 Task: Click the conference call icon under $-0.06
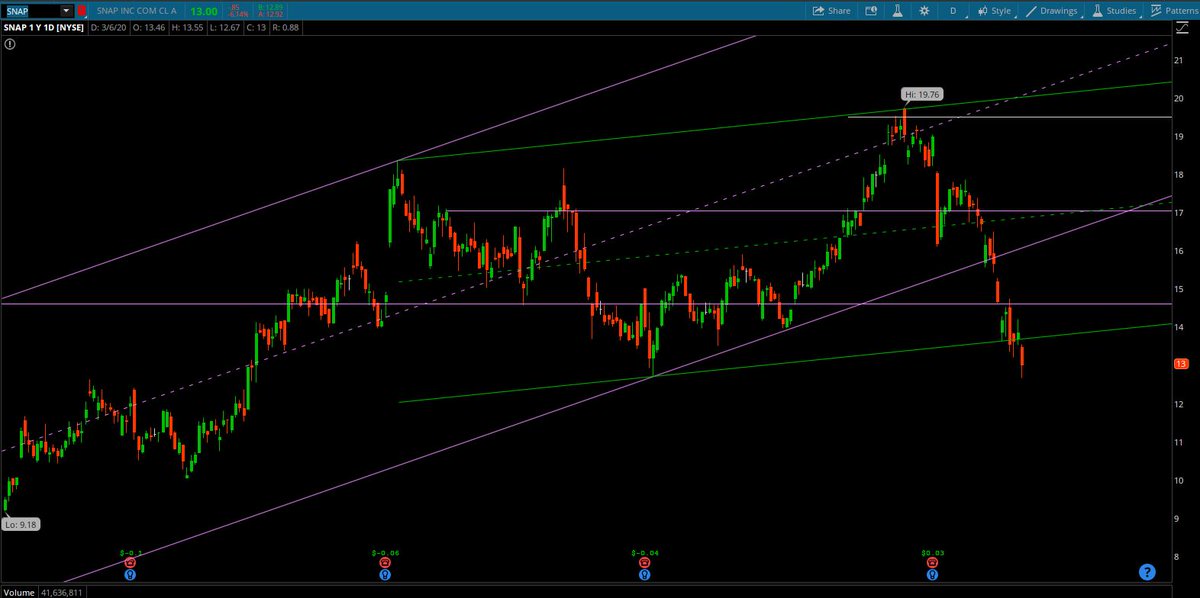(x=385, y=575)
